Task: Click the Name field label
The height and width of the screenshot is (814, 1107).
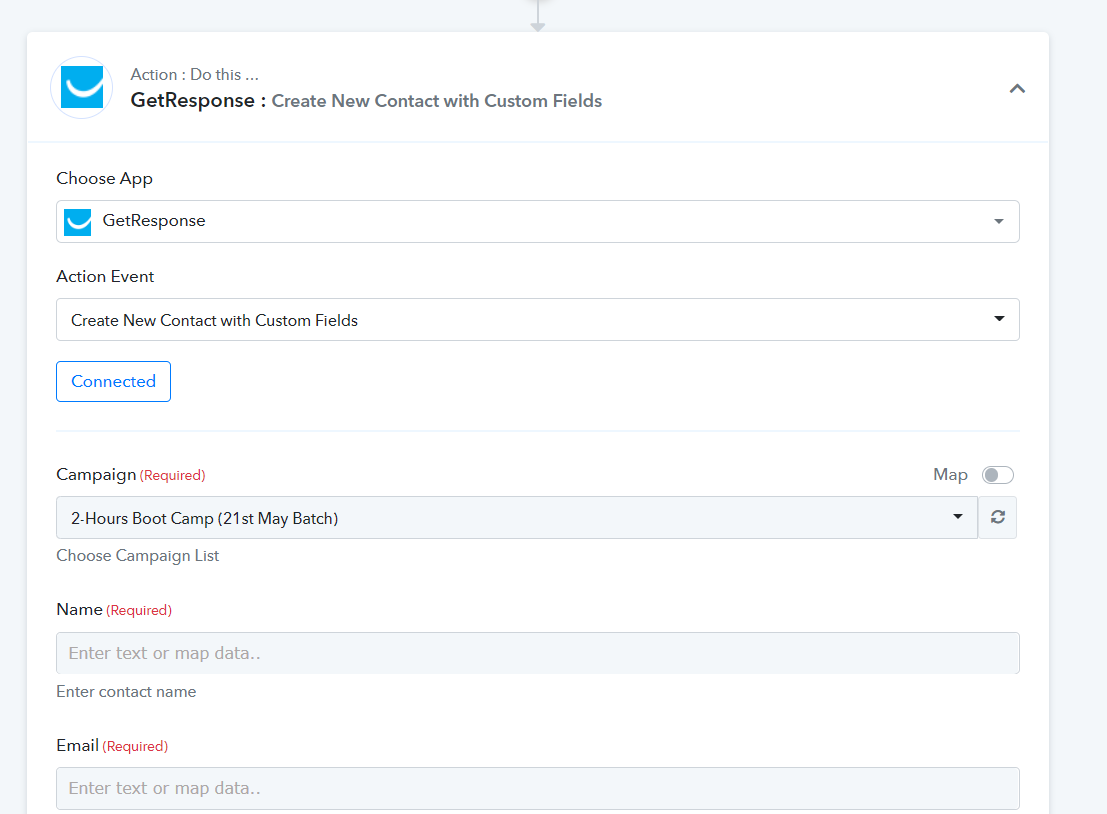Action: click(x=79, y=609)
